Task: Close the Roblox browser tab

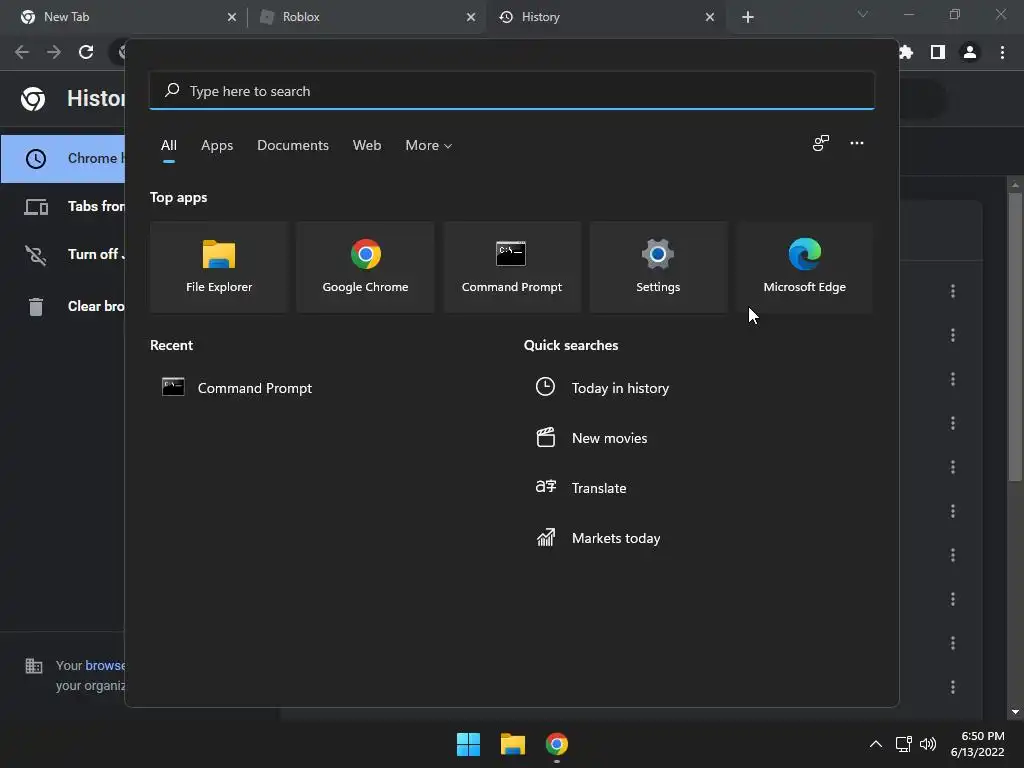Action: tap(471, 17)
